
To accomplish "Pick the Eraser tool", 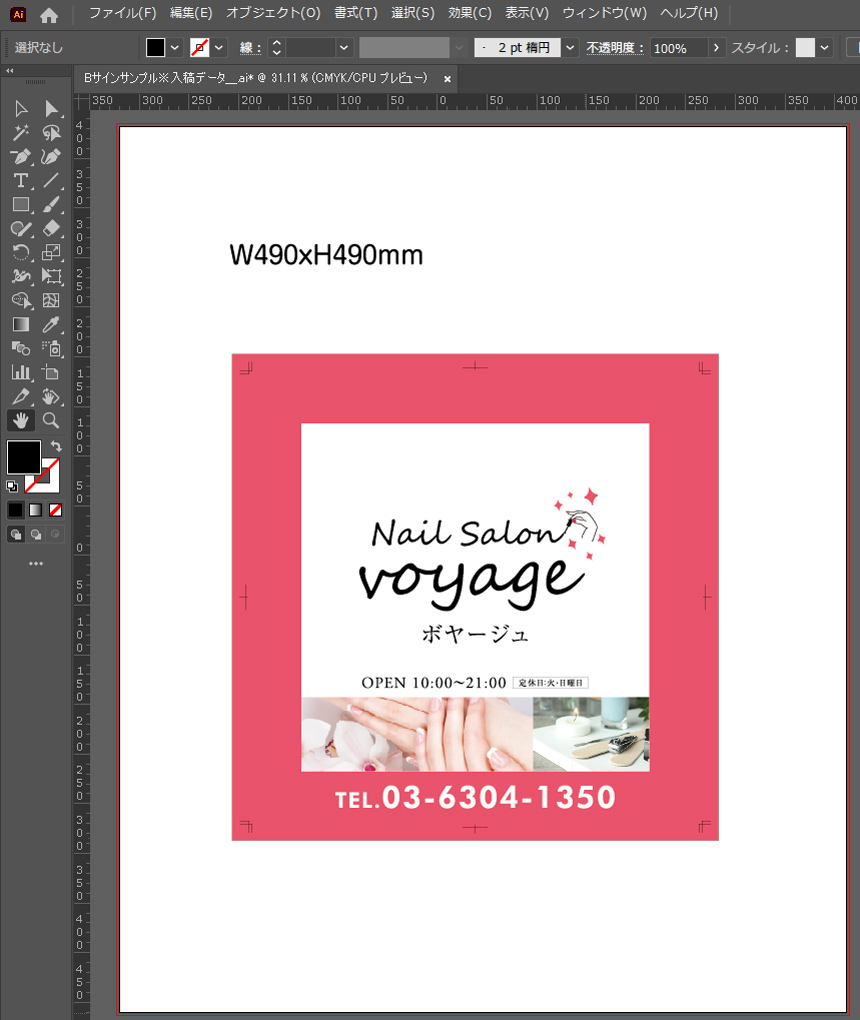I will (52, 229).
